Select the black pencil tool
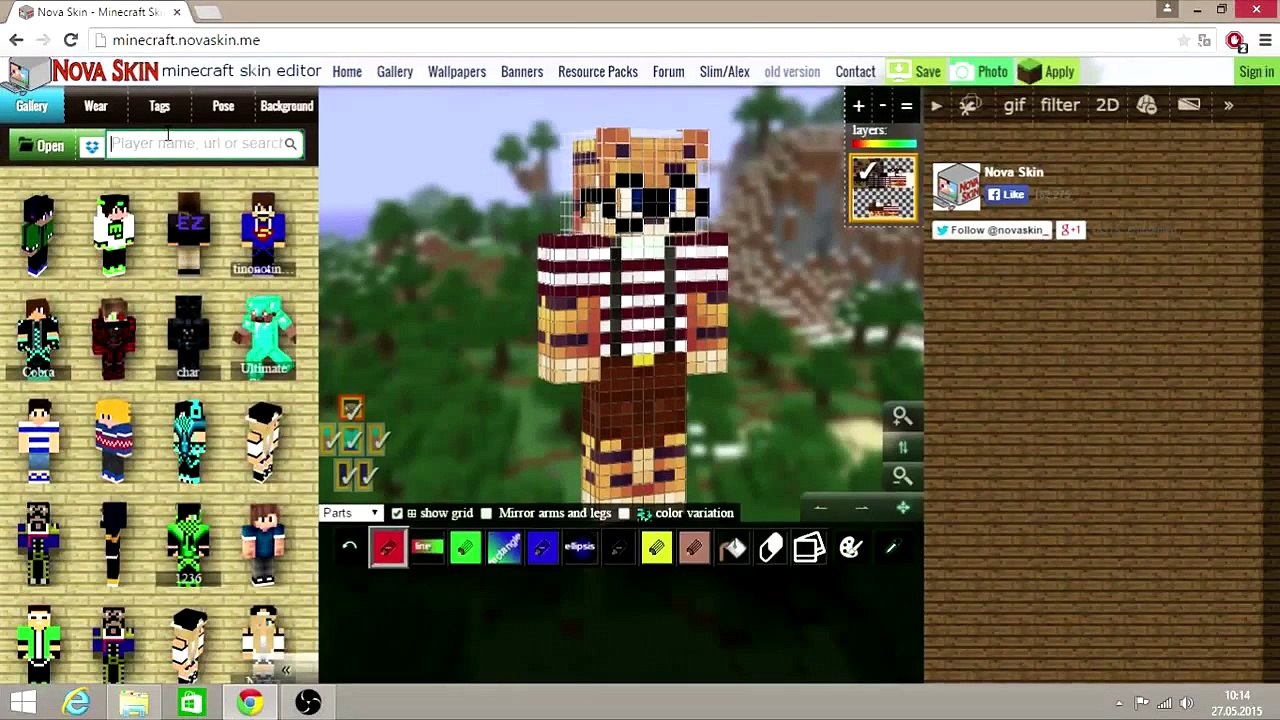Viewport: 1280px width, 720px height. pyautogui.click(x=618, y=547)
